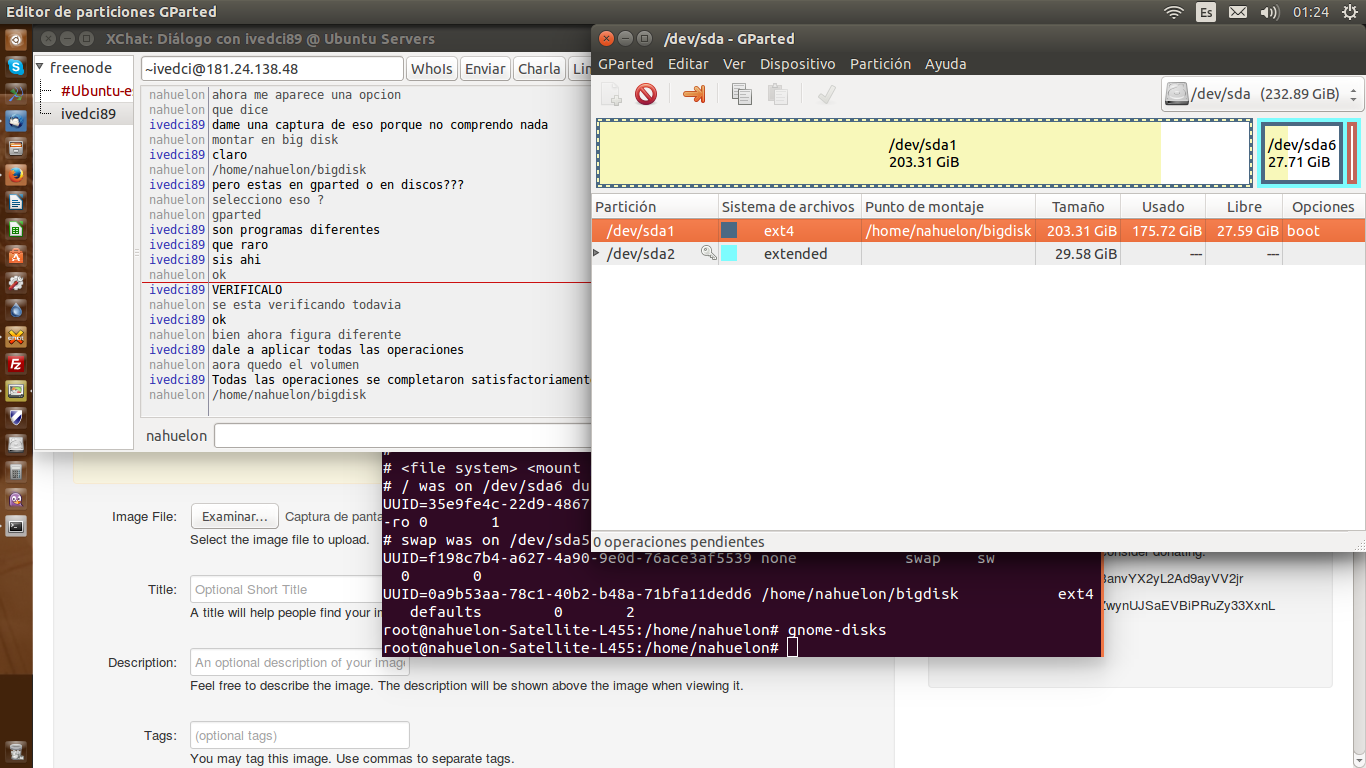Click the volume speaker indicator
Screen dimensions: 1366x768
point(1270,12)
